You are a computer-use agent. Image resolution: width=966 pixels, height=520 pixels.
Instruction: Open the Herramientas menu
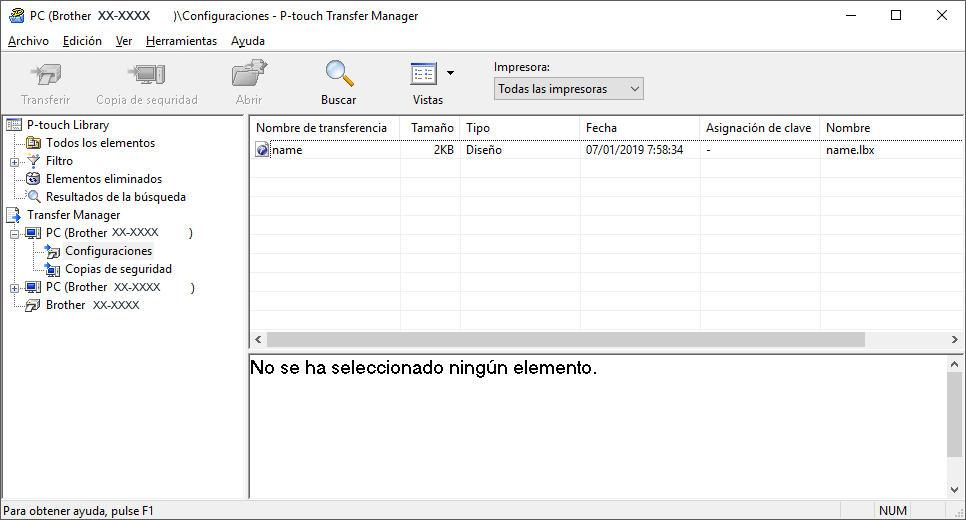tap(181, 41)
